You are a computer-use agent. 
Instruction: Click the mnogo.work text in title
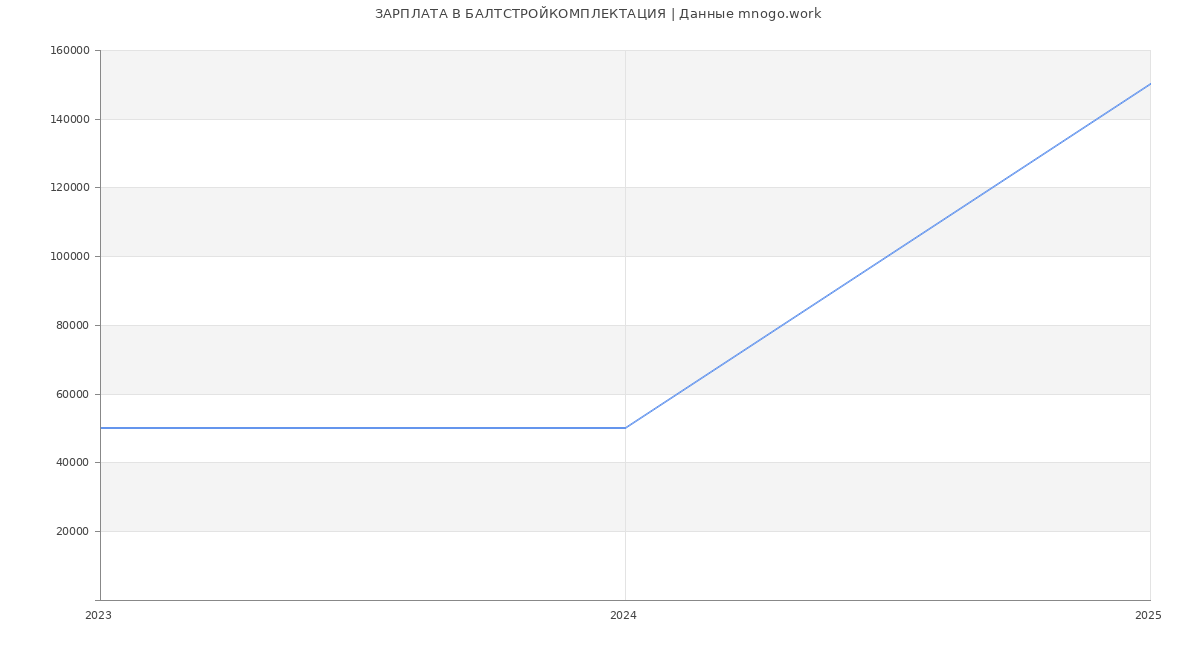coord(779,14)
